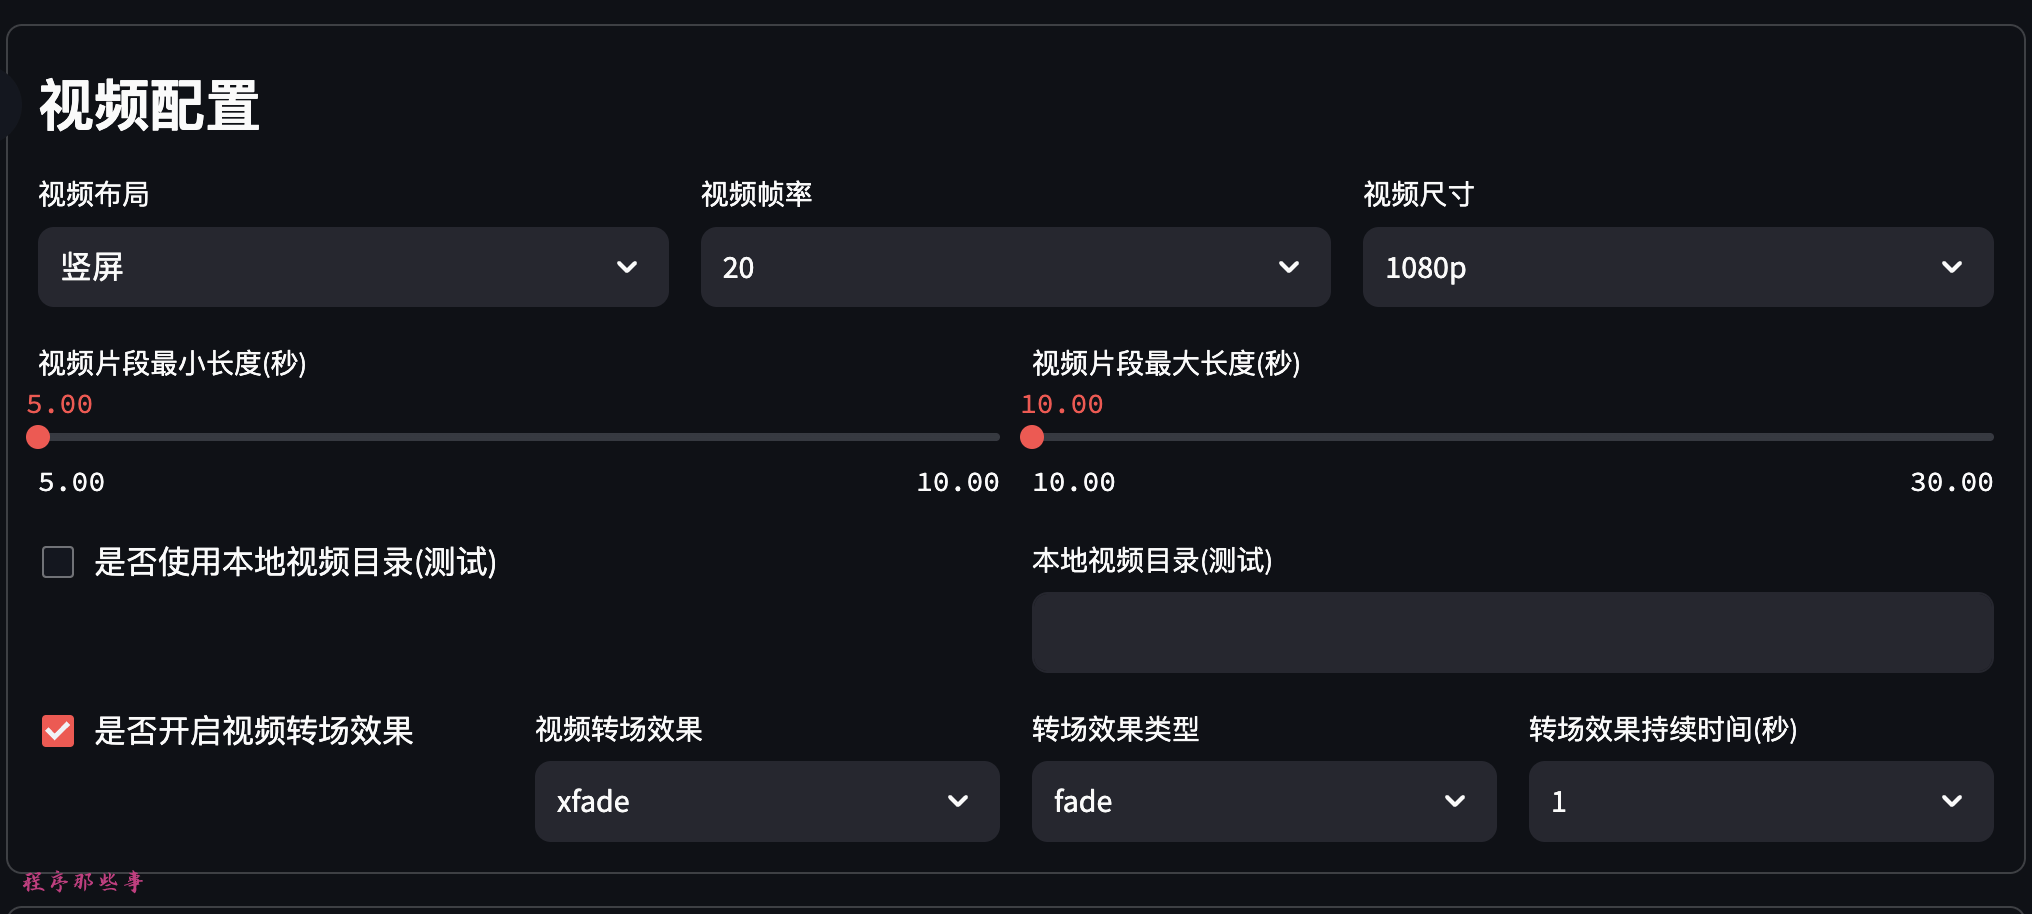Uncheck the 是否开启视频转场效果 checkbox
The height and width of the screenshot is (914, 2032).
tap(58, 731)
